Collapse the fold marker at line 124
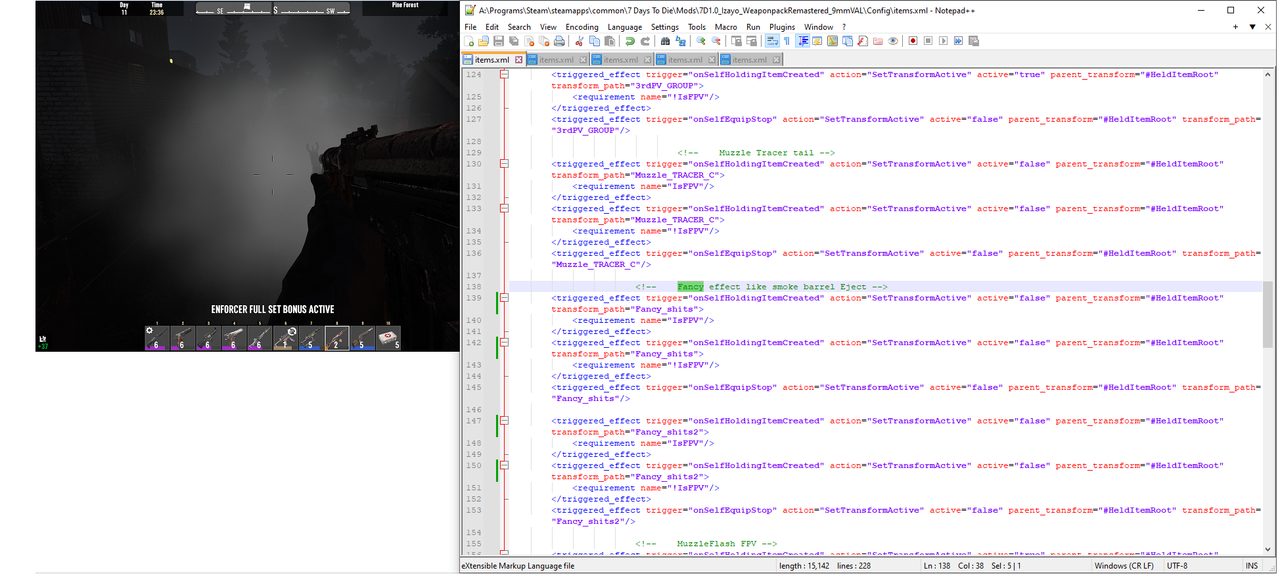Screen dimensions: 1280x576 coord(504,75)
